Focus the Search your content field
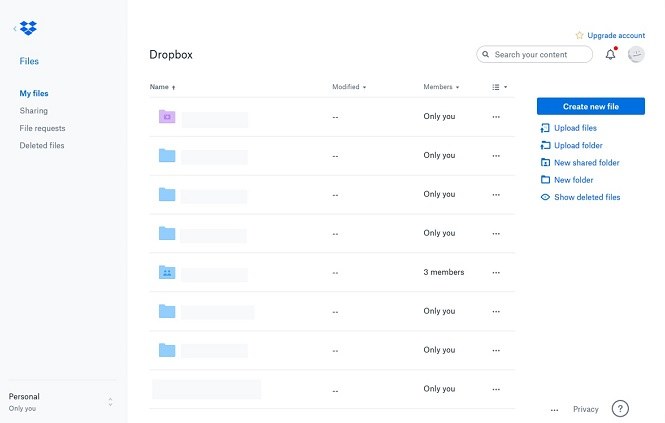 534,54
